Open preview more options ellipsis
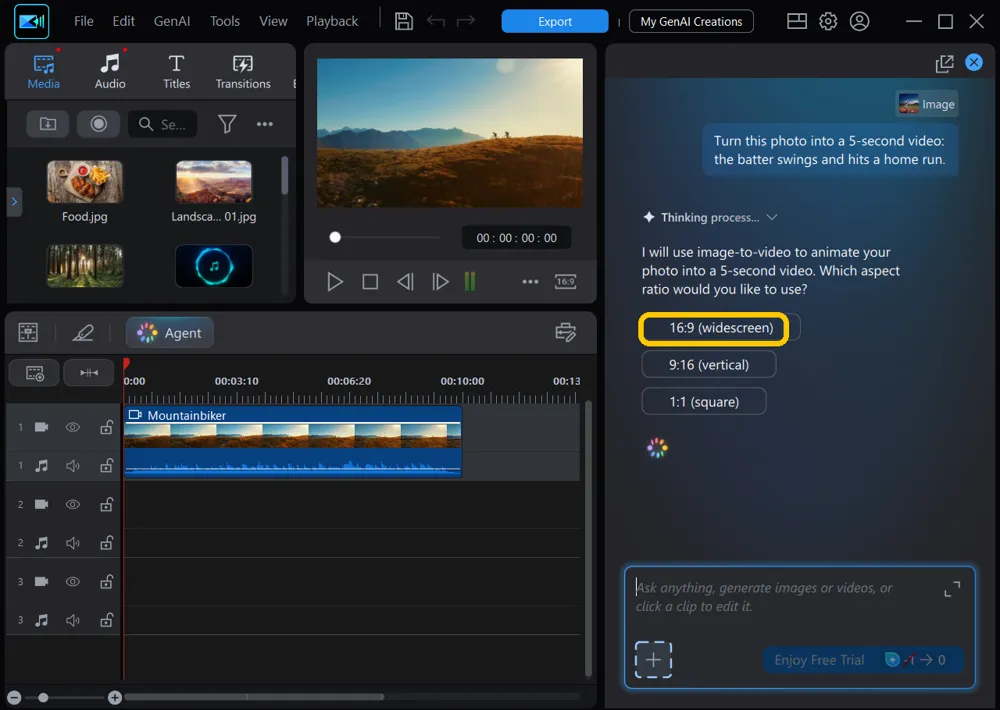 [x=530, y=281]
